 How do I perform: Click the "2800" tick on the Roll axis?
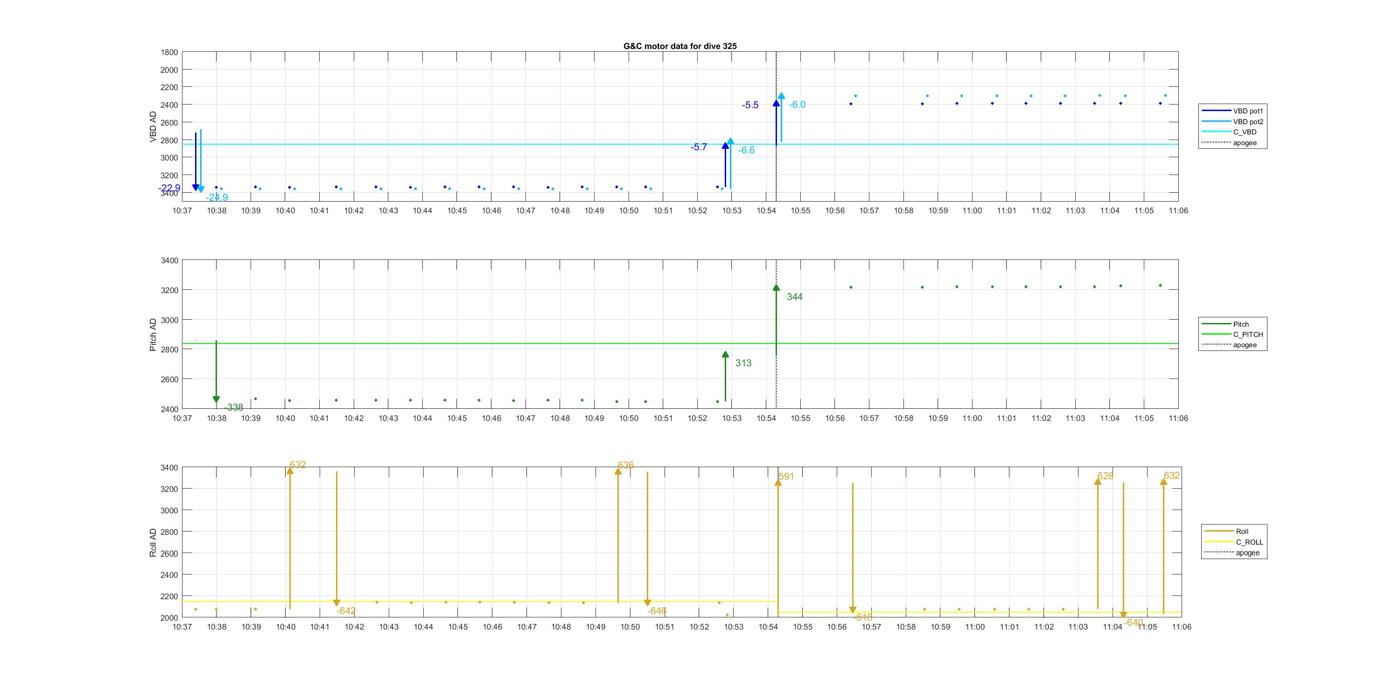point(169,532)
